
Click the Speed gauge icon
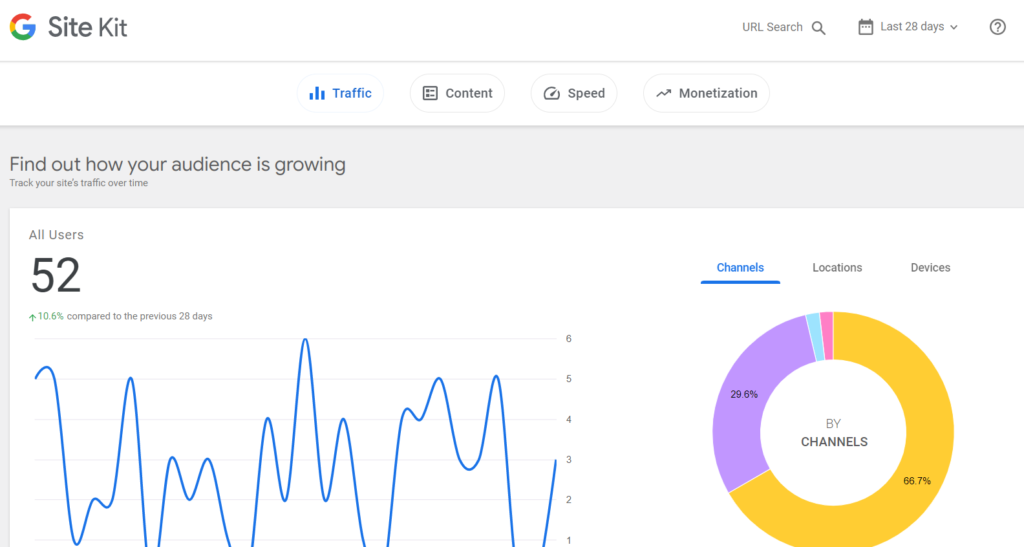coord(552,93)
